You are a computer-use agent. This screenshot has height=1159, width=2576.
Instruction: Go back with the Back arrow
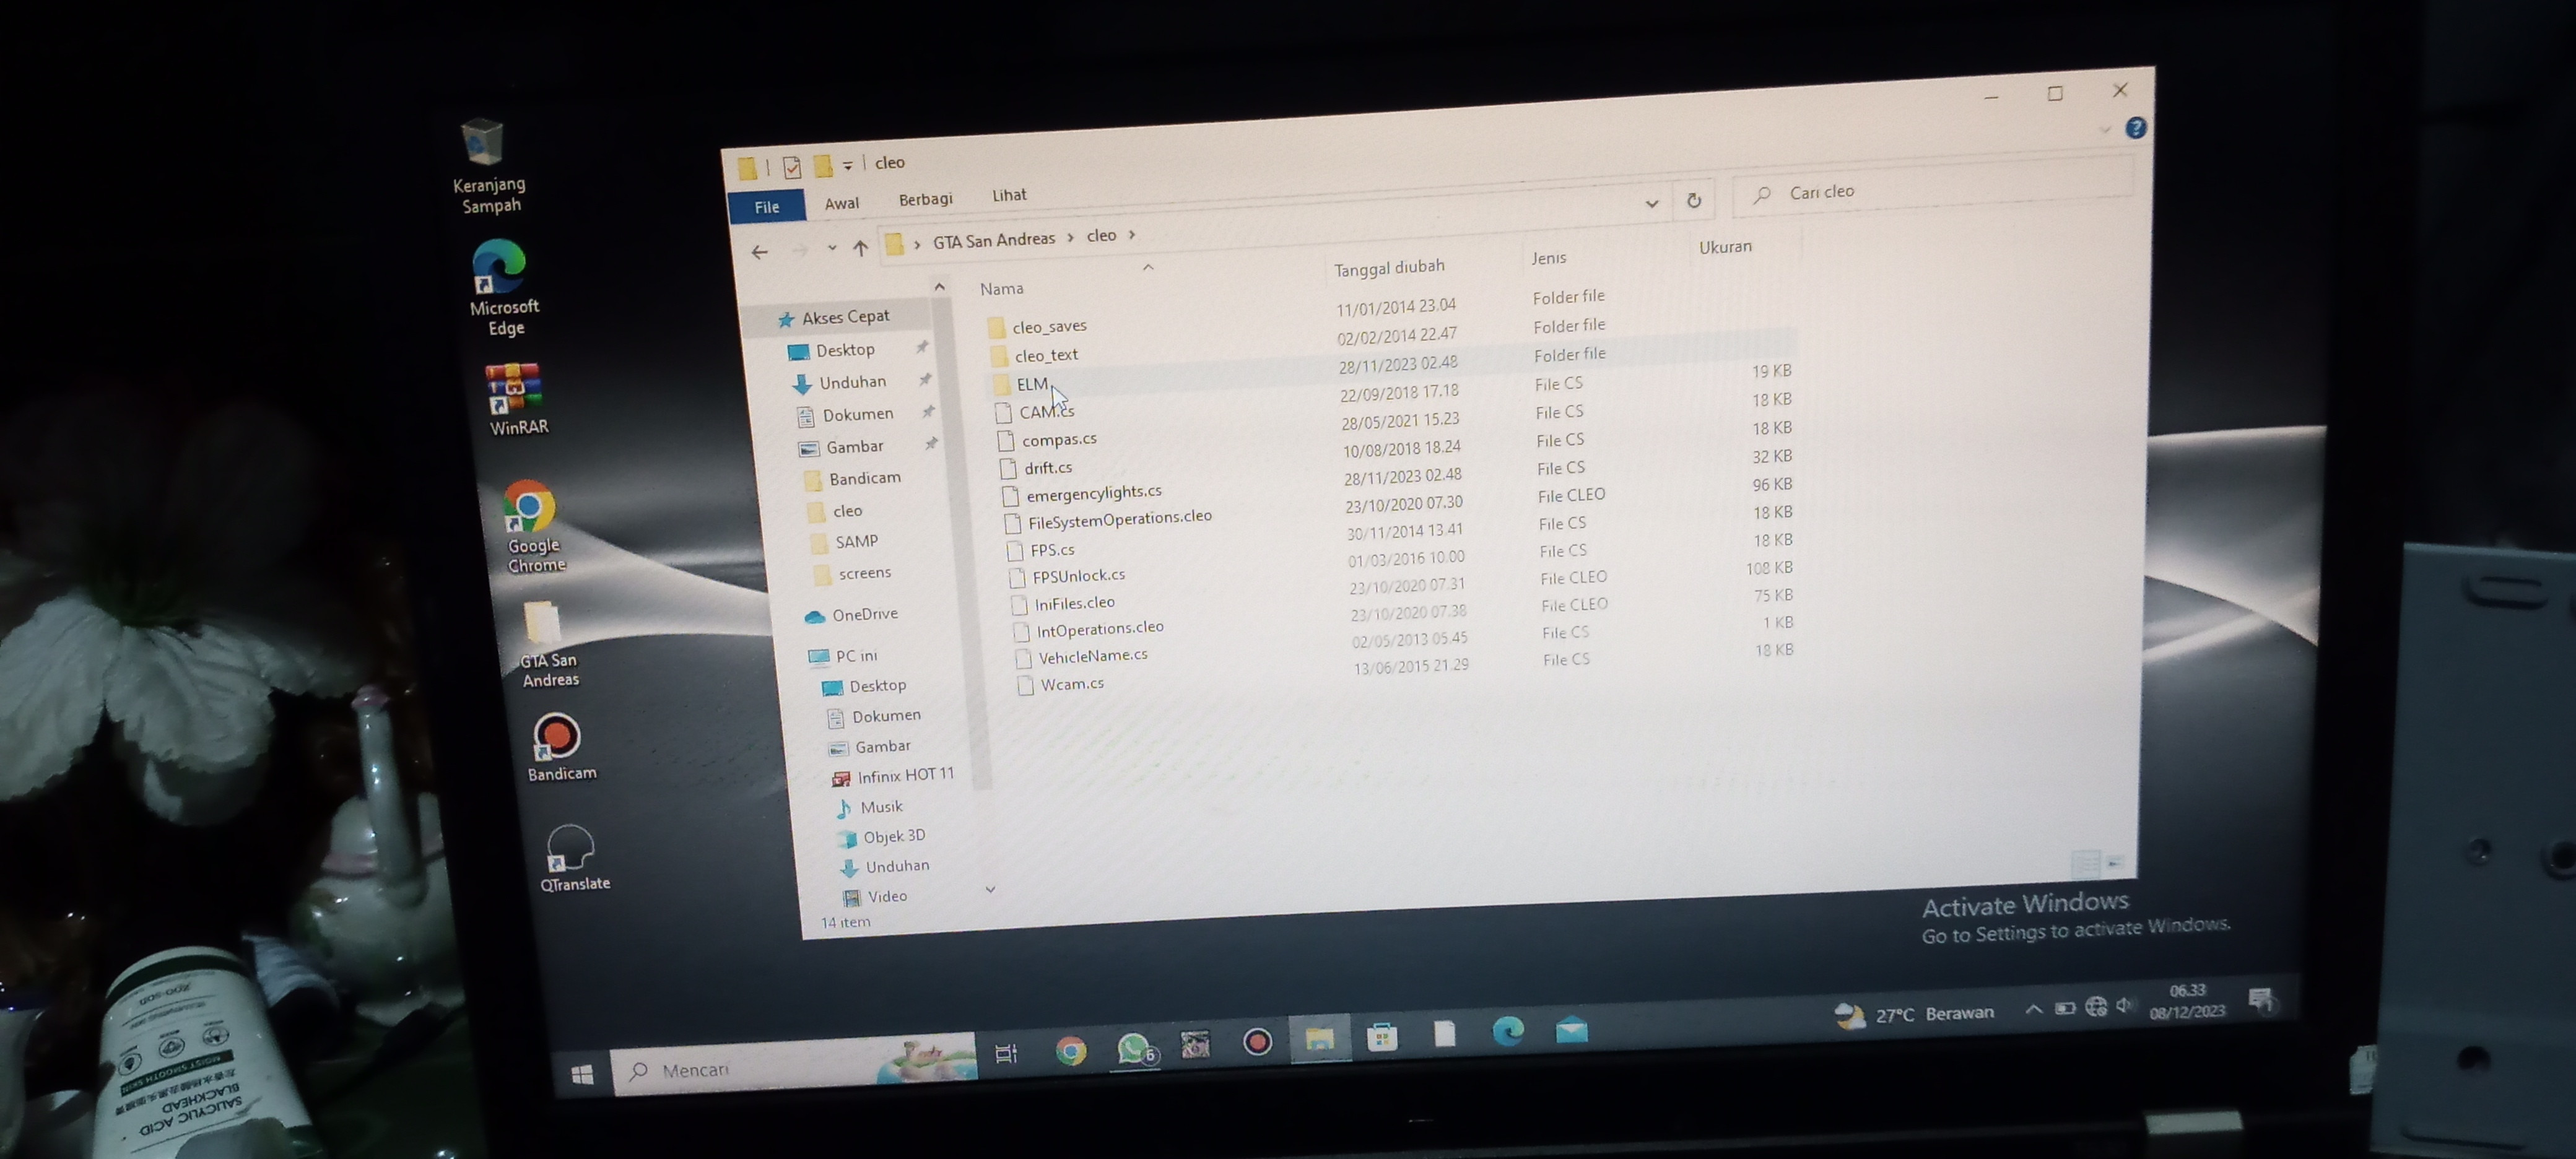(760, 252)
